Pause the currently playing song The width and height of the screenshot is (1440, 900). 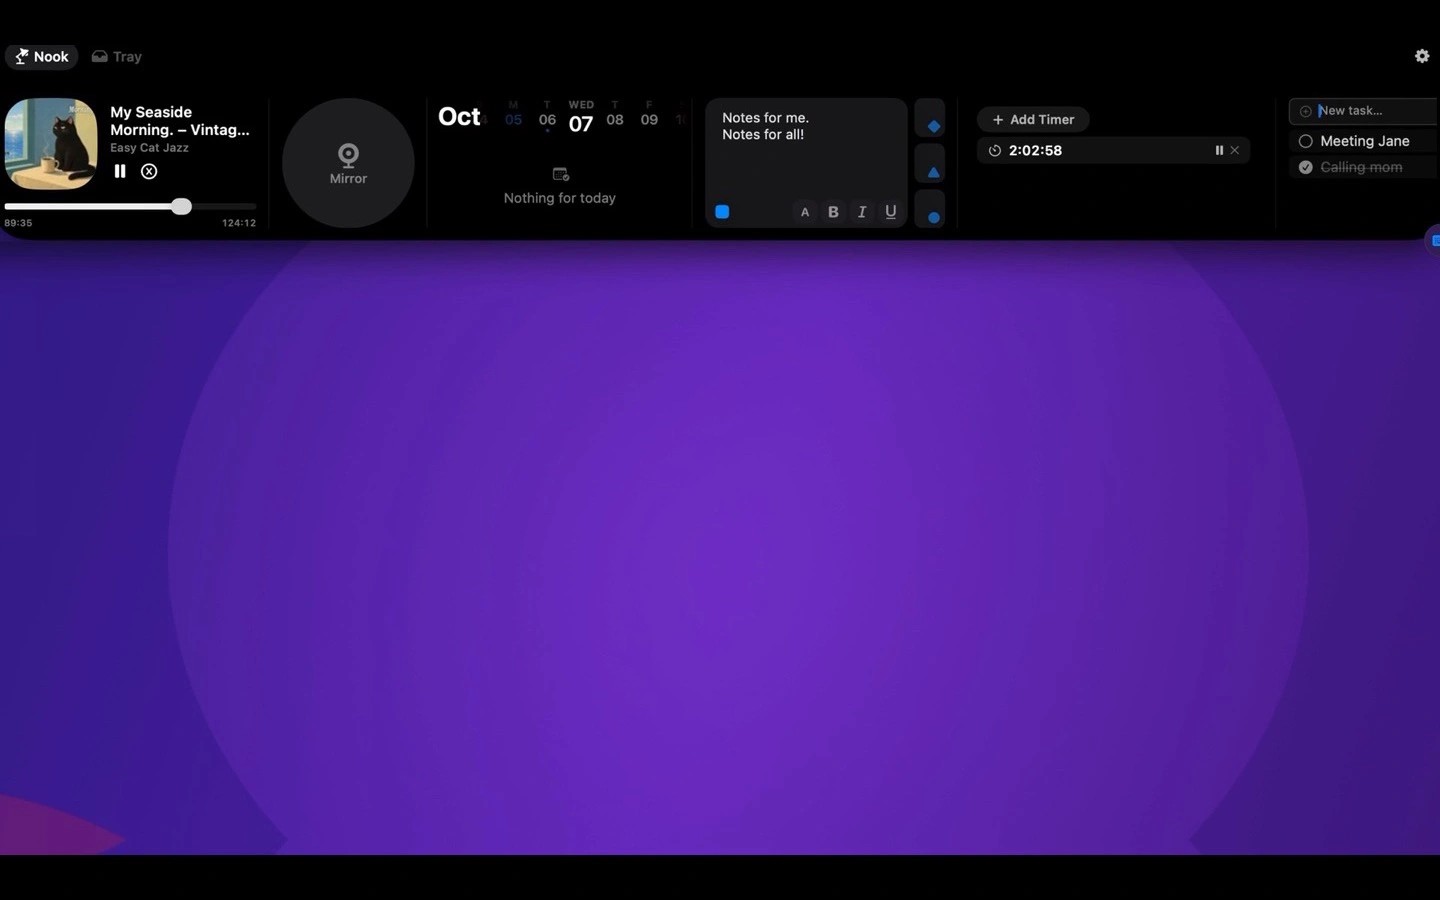coord(120,171)
